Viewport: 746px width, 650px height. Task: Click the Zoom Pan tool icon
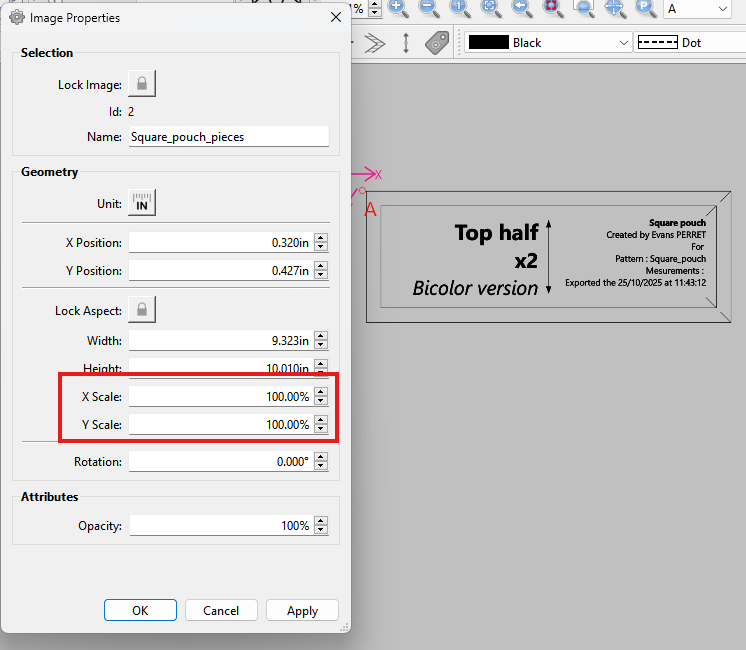point(615,8)
